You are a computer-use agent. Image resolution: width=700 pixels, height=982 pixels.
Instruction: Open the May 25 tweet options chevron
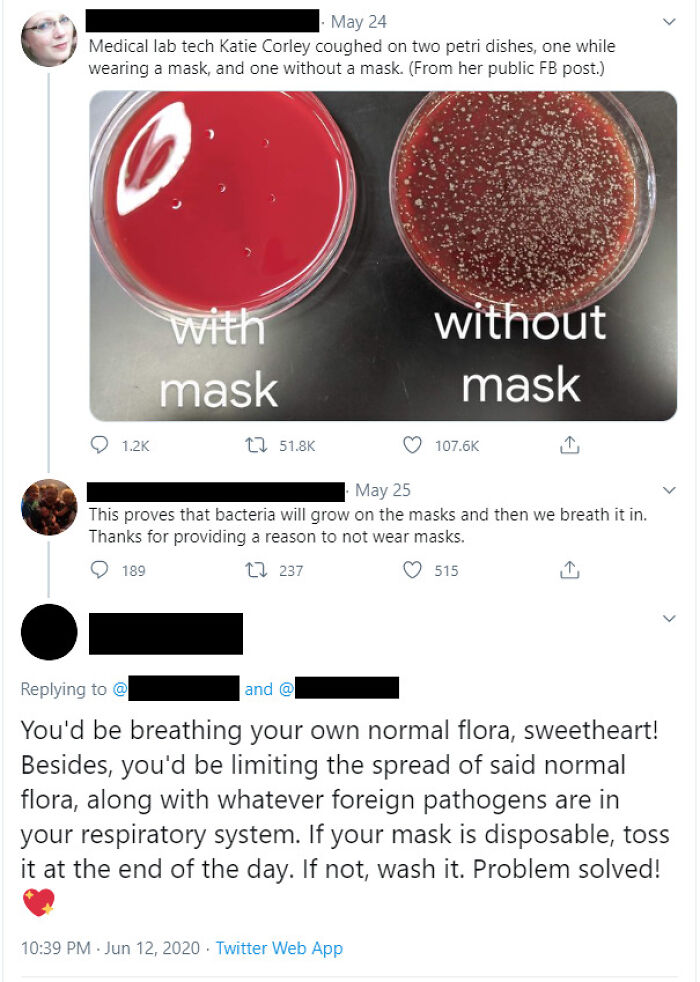[x=668, y=491]
